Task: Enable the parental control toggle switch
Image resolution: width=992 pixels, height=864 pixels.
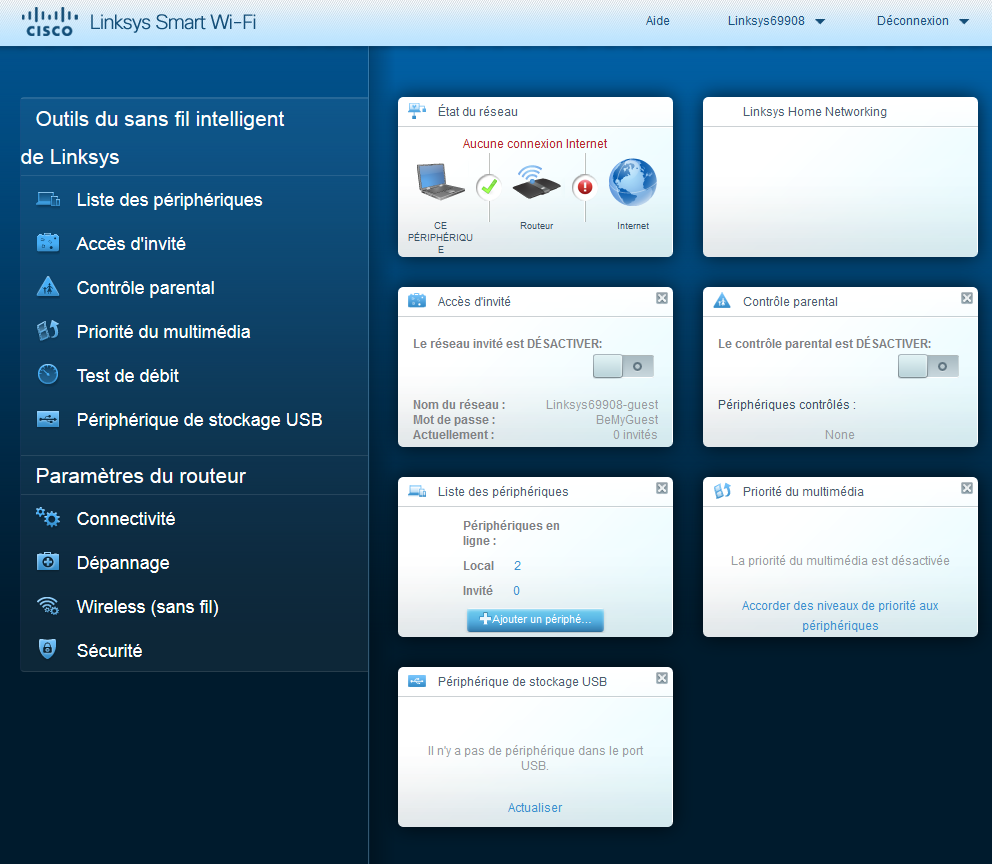Action: coord(928,366)
